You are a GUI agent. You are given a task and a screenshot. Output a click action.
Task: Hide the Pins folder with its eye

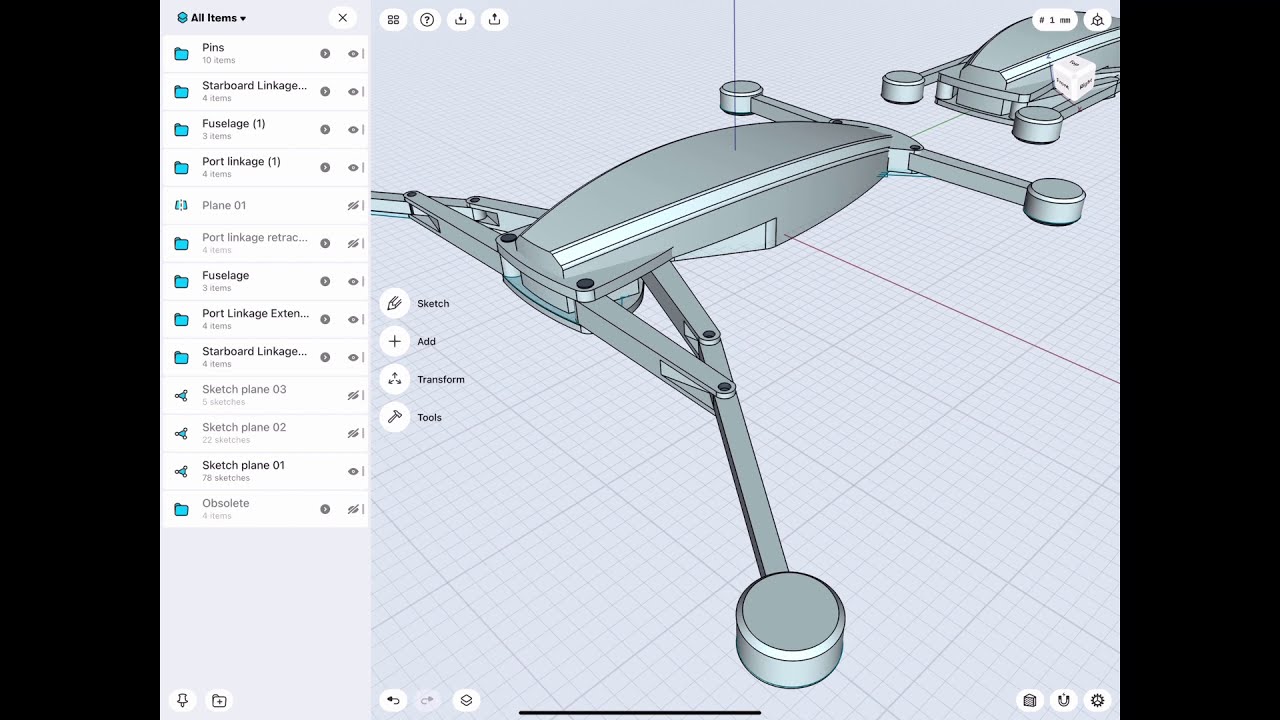coord(353,54)
